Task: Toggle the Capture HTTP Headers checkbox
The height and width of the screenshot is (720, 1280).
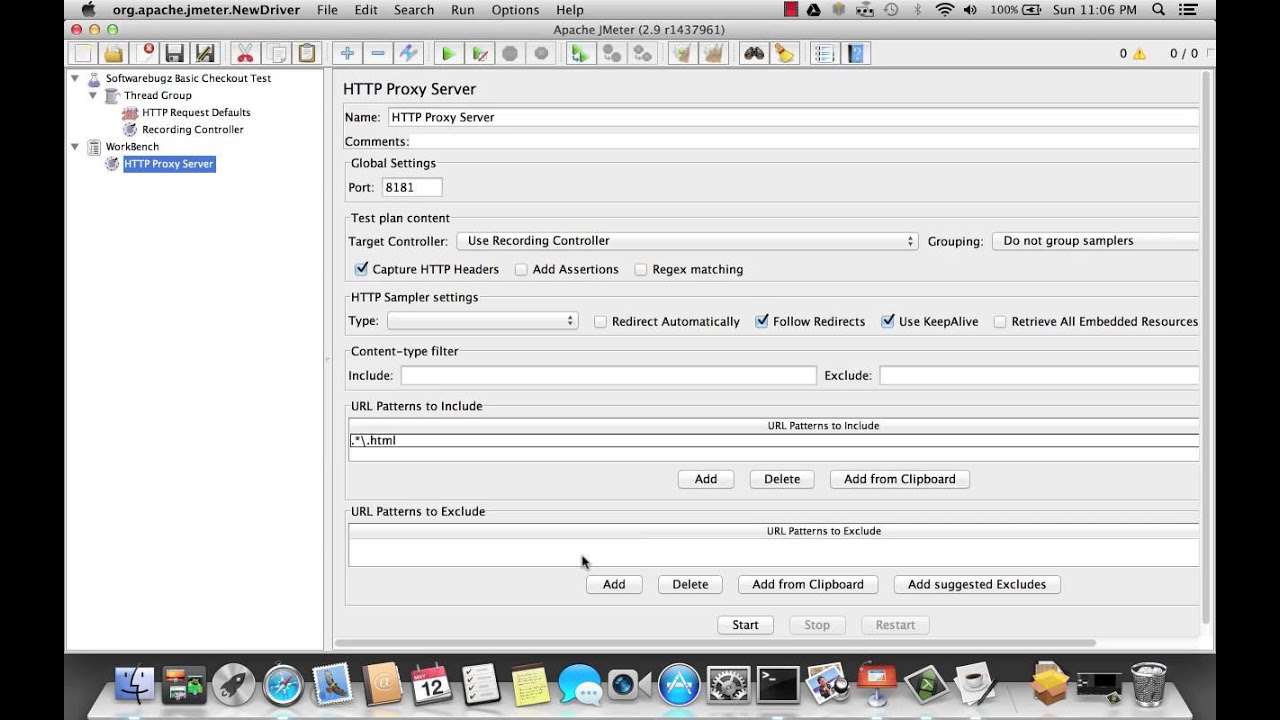Action: coord(362,269)
